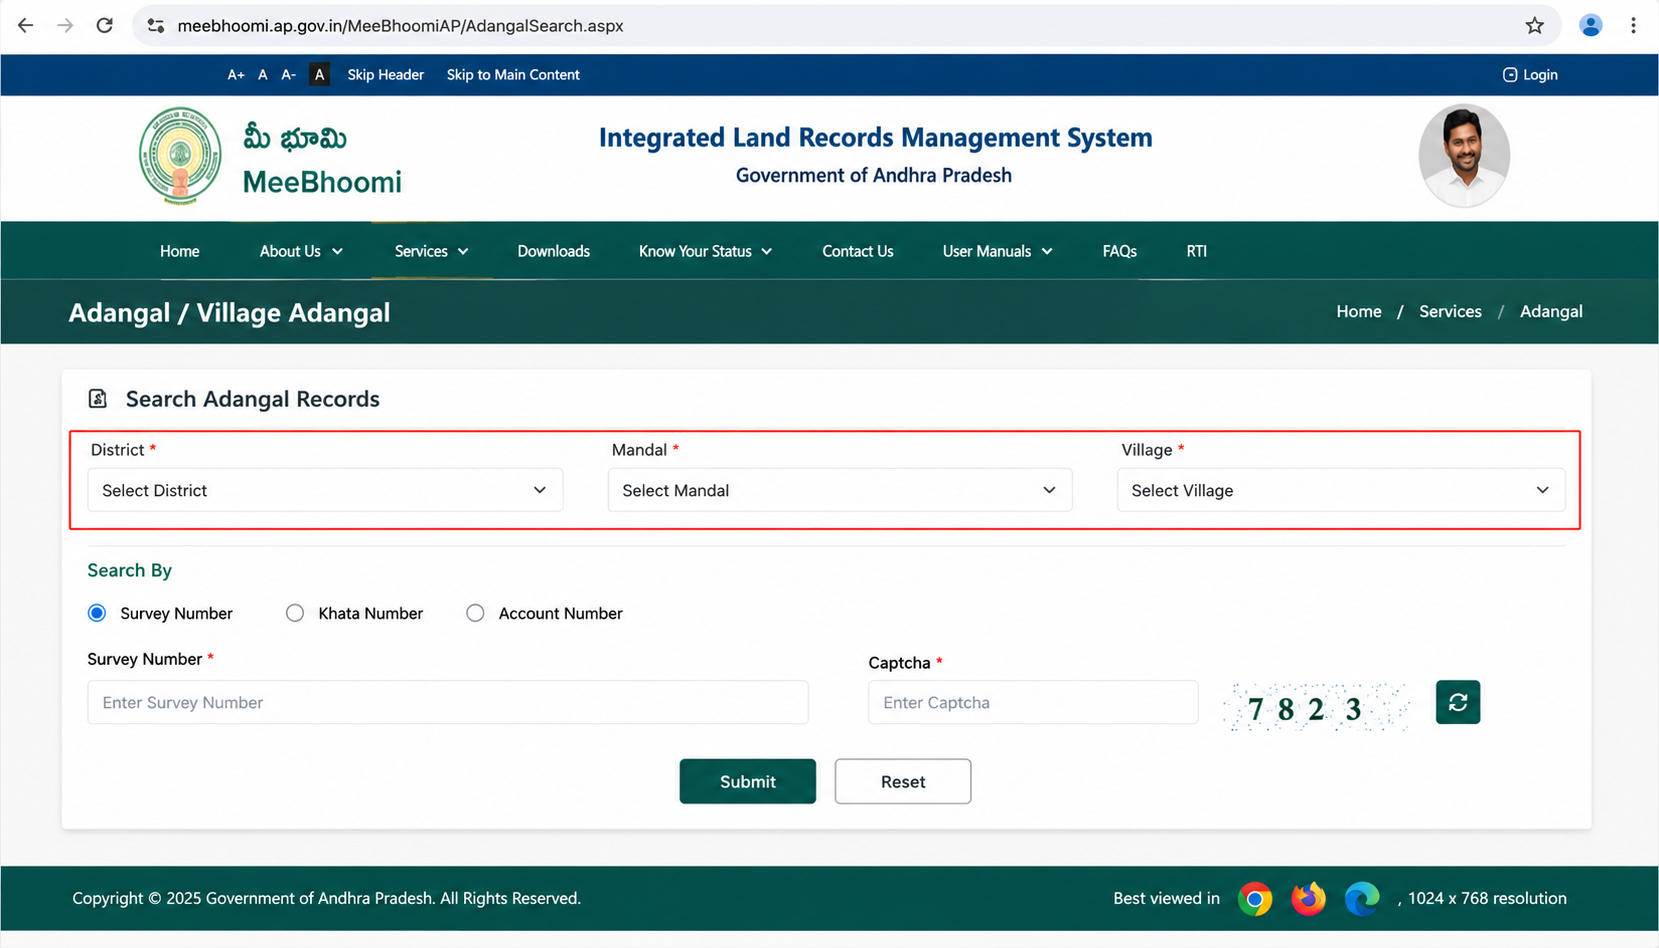Open the Downloads menu item

pyautogui.click(x=553, y=251)
